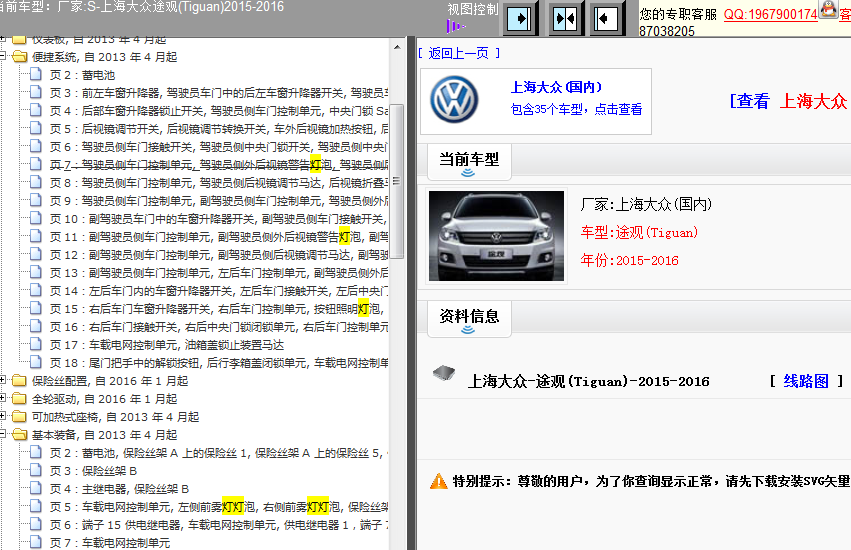Click the folder icon of 全轮驱动
The width and height of the screenshot is (851, 550).
pos(20,399)
